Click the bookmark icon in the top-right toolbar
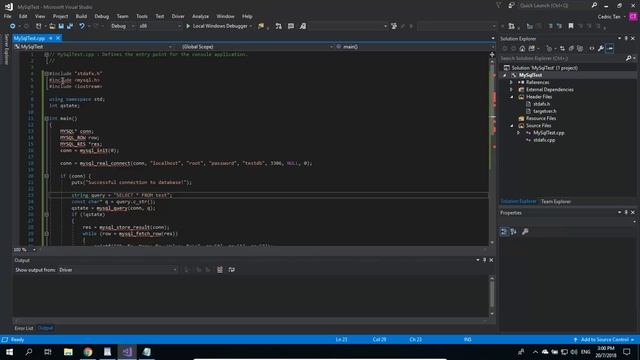The height and width of the screenshot is (360, 640). click(571, 26)
